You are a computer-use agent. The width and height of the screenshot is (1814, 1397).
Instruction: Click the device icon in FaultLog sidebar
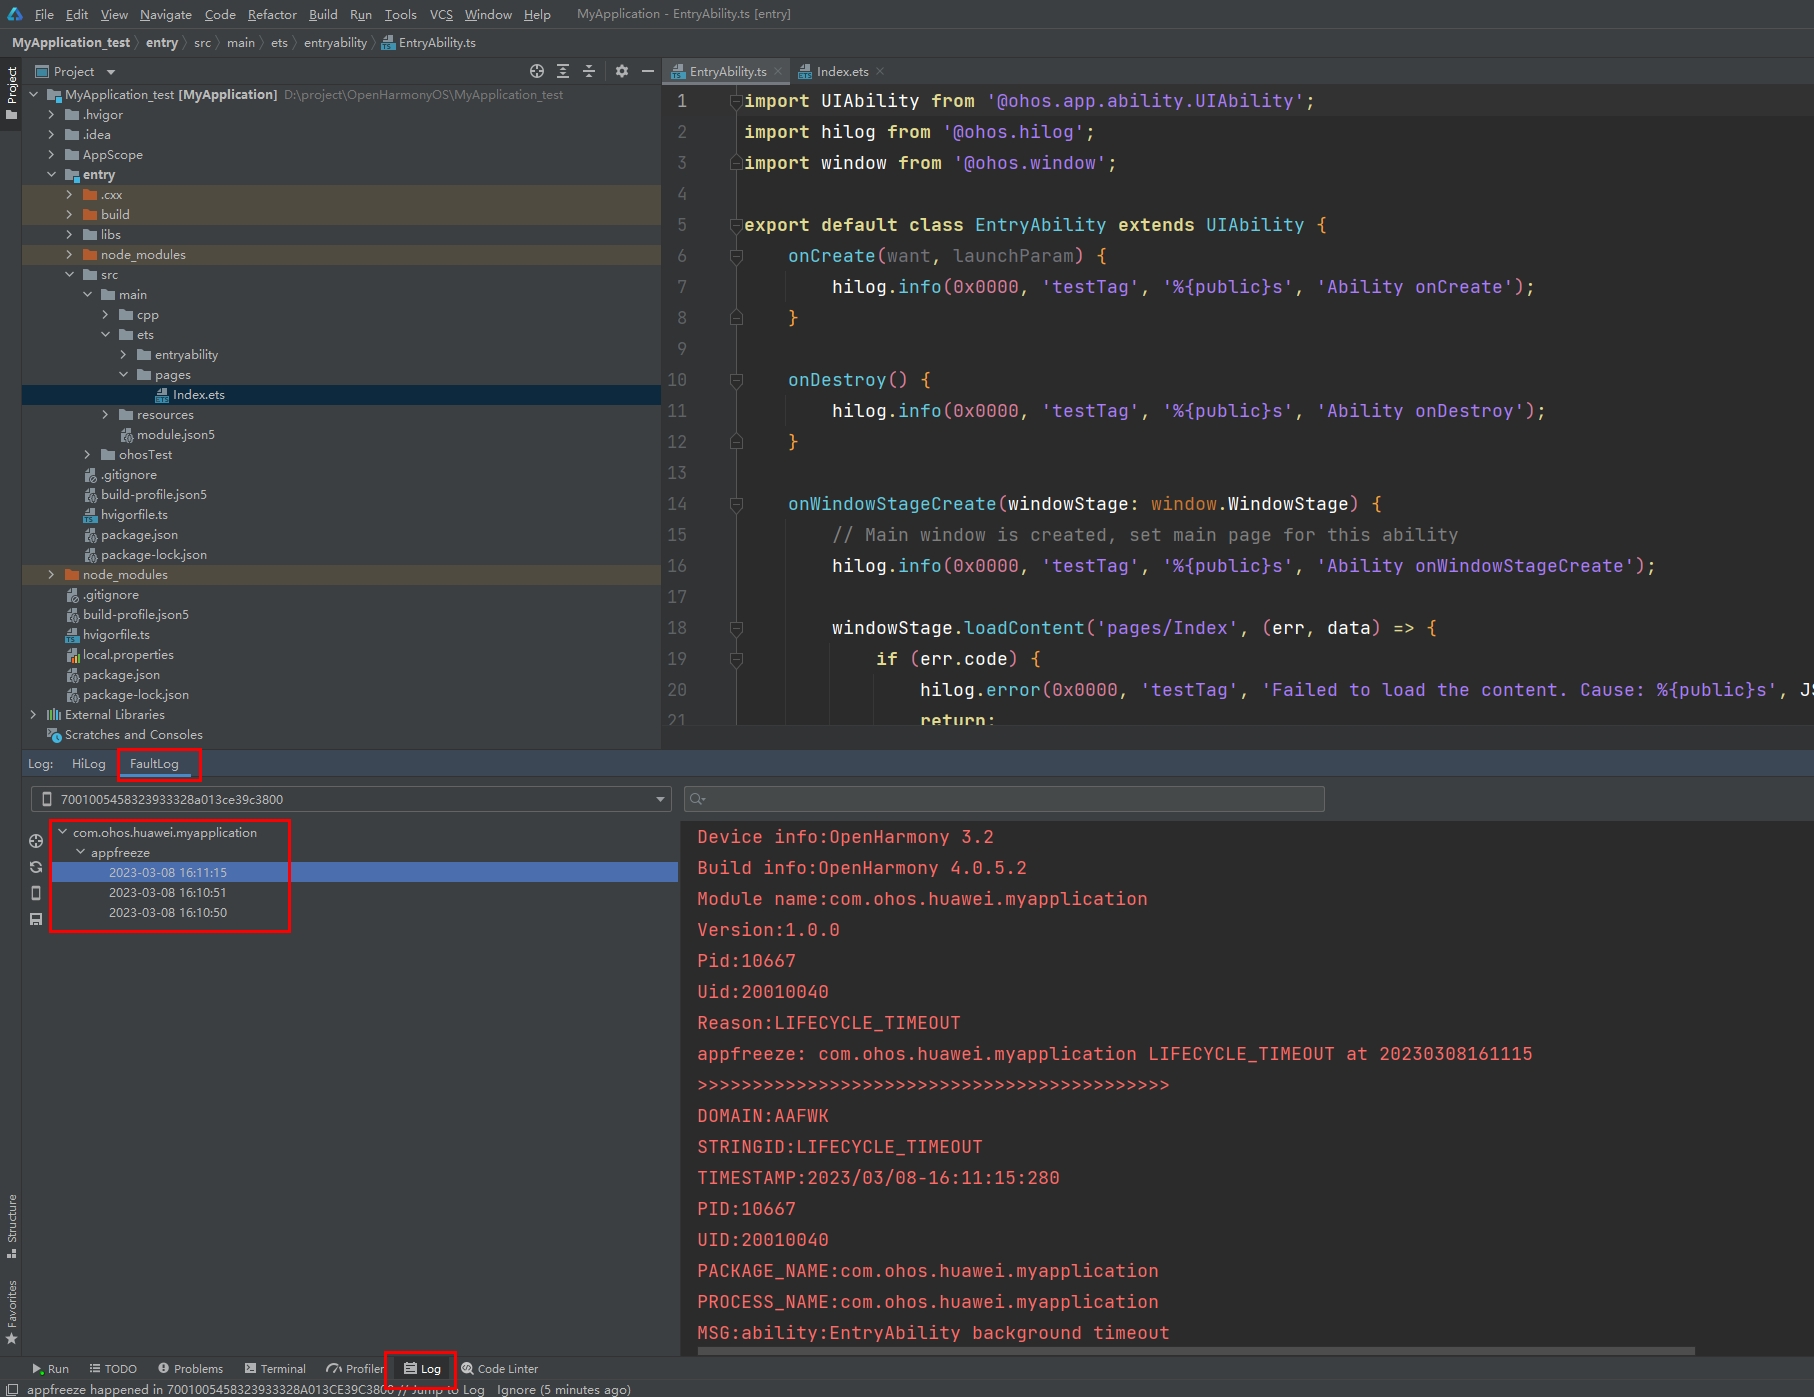tap(36, 893)
